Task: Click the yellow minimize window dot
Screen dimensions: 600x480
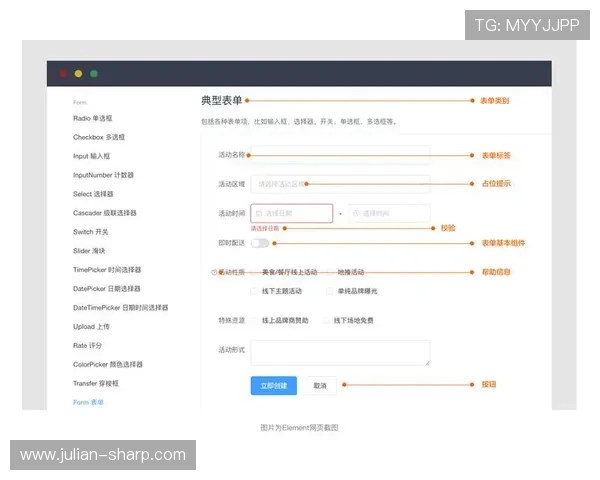Action: tap(78, 73)
